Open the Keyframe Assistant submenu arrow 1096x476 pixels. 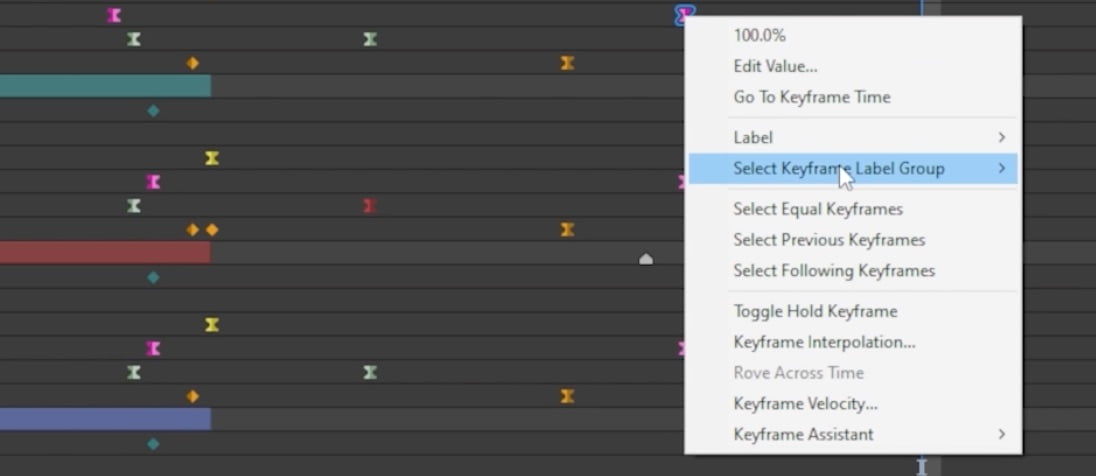point(1001,434)
